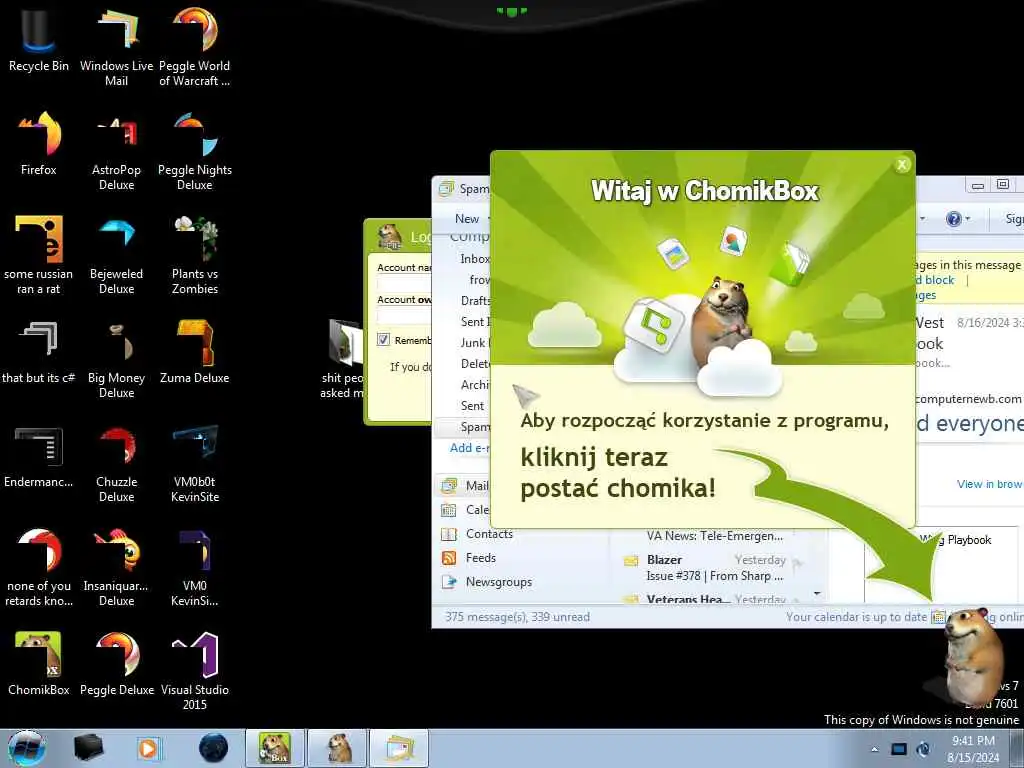Show hidden system tray icons
Viewport: 1024px width, 768px height.
(874, 749)
